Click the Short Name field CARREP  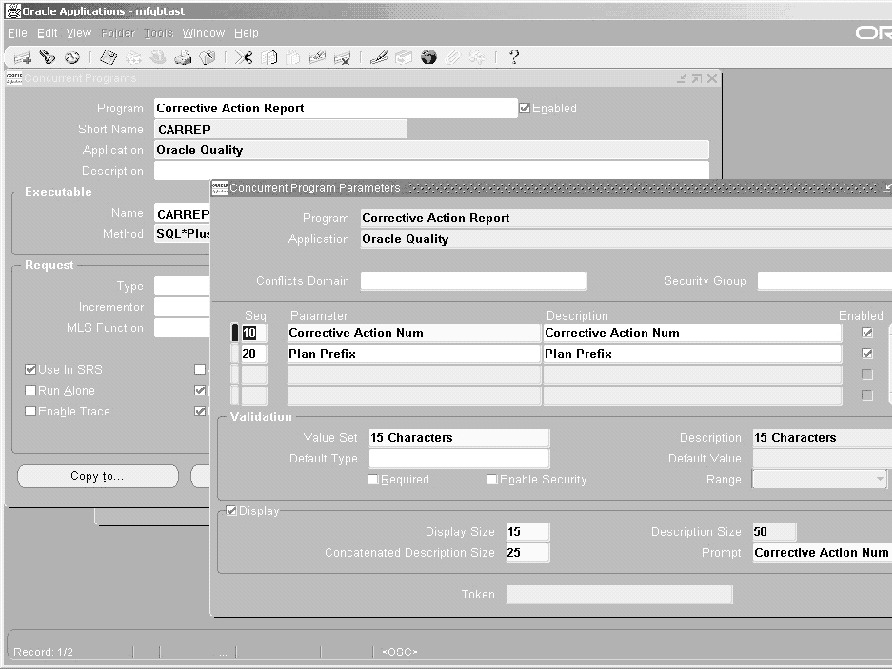[280, 129]
